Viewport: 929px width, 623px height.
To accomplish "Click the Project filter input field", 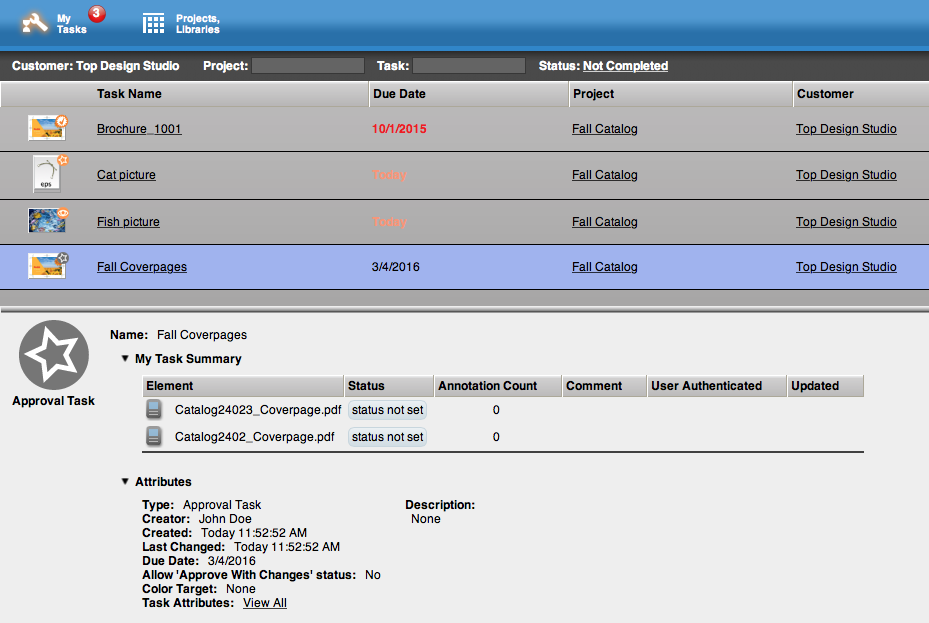I will (x=308, y=66).
